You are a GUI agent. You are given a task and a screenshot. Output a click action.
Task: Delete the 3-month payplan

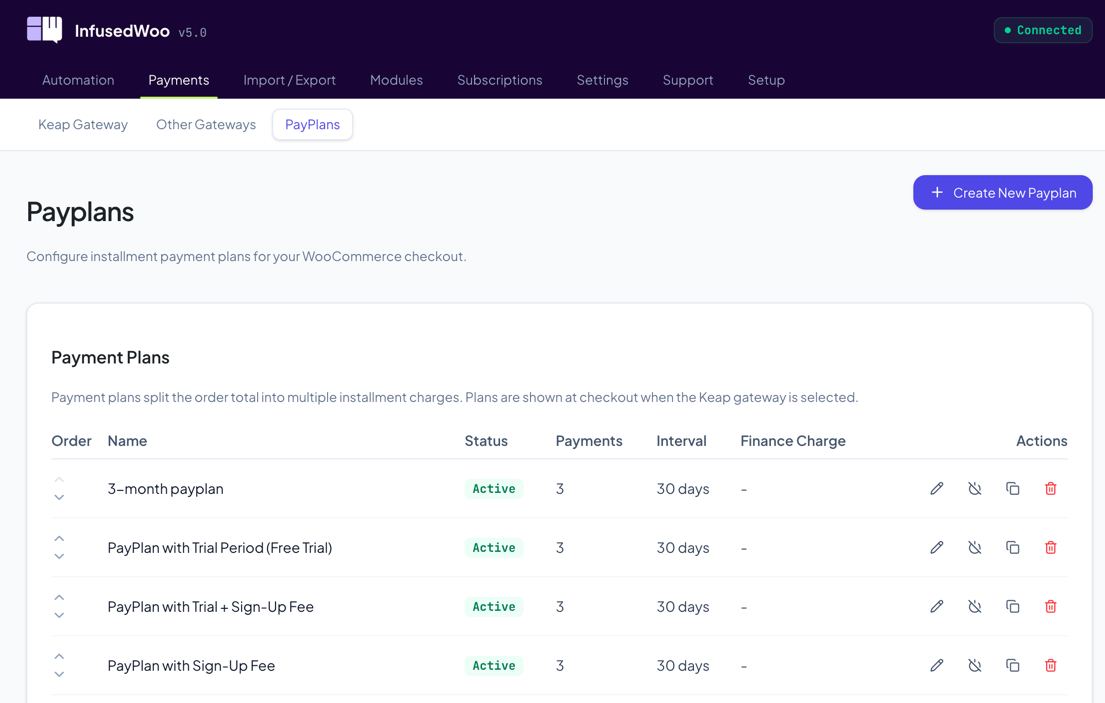click(x=1051, y=488)
